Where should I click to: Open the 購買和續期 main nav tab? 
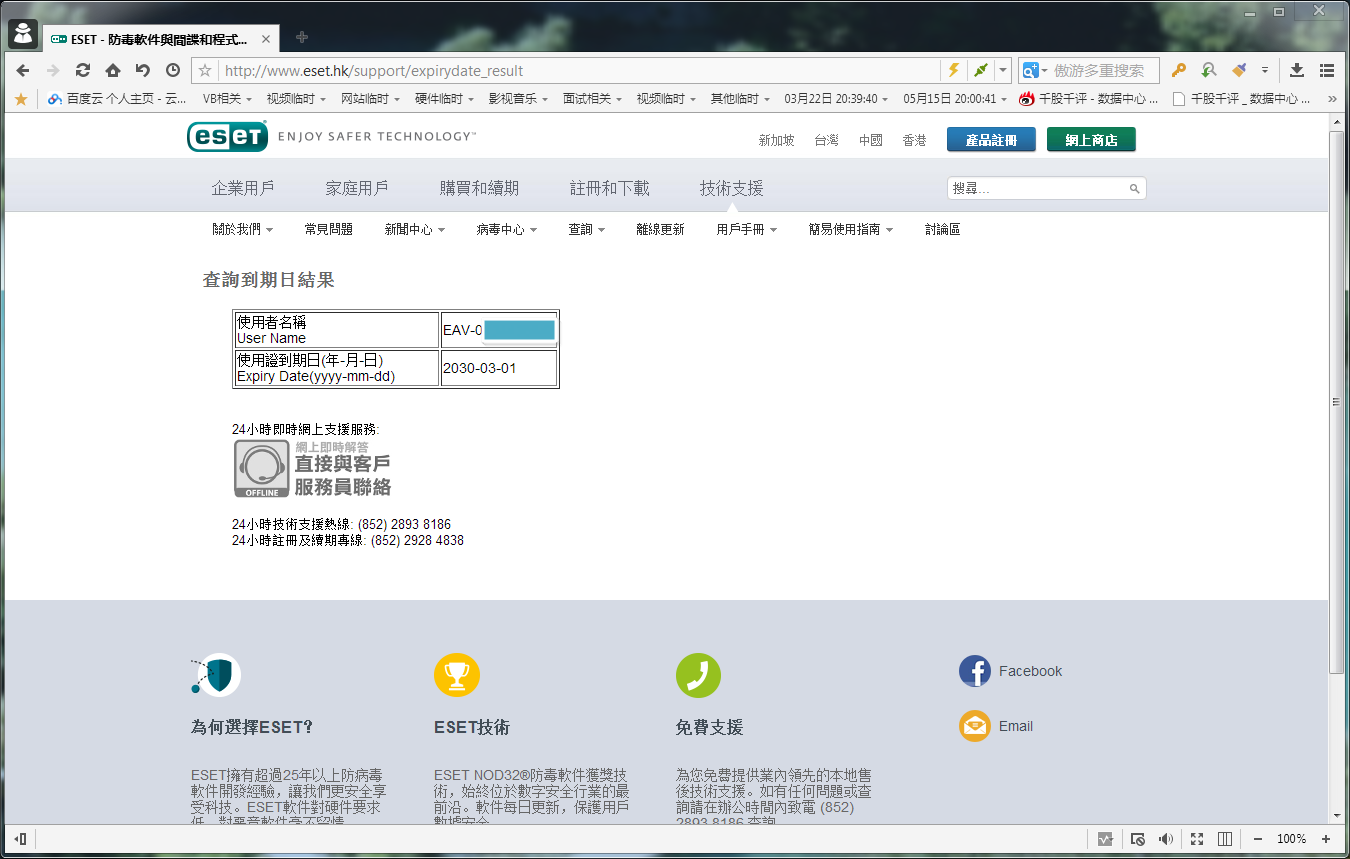coord(479,188)
